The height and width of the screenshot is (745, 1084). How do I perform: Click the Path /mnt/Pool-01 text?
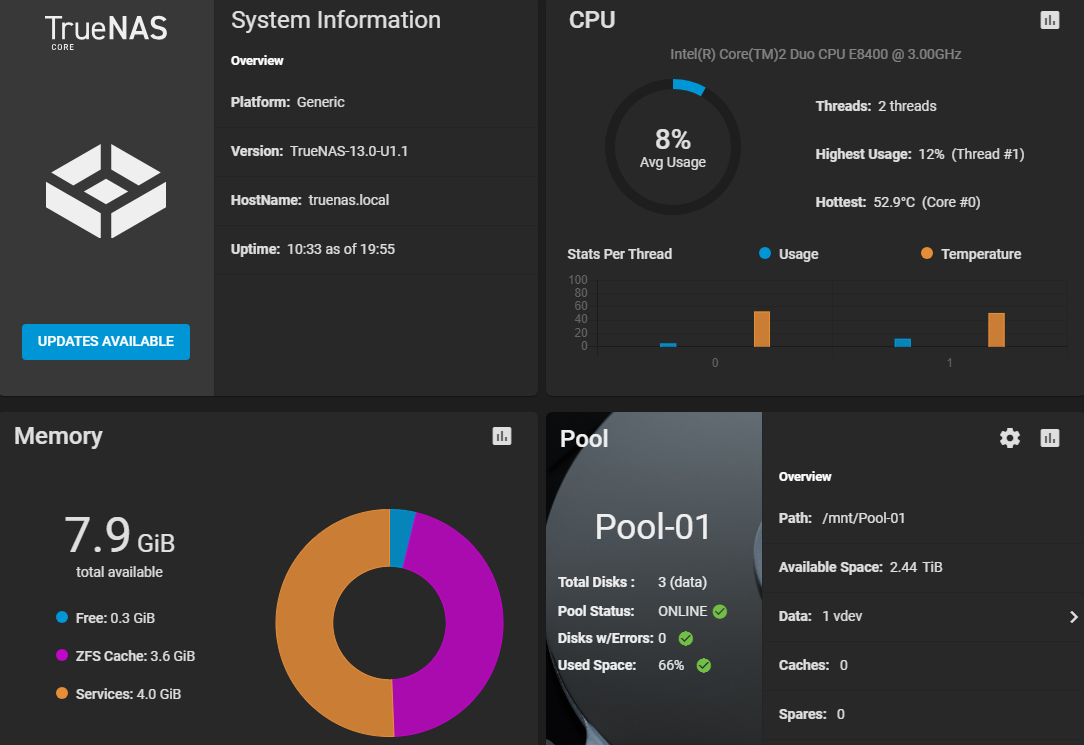(x=841, y=518)
